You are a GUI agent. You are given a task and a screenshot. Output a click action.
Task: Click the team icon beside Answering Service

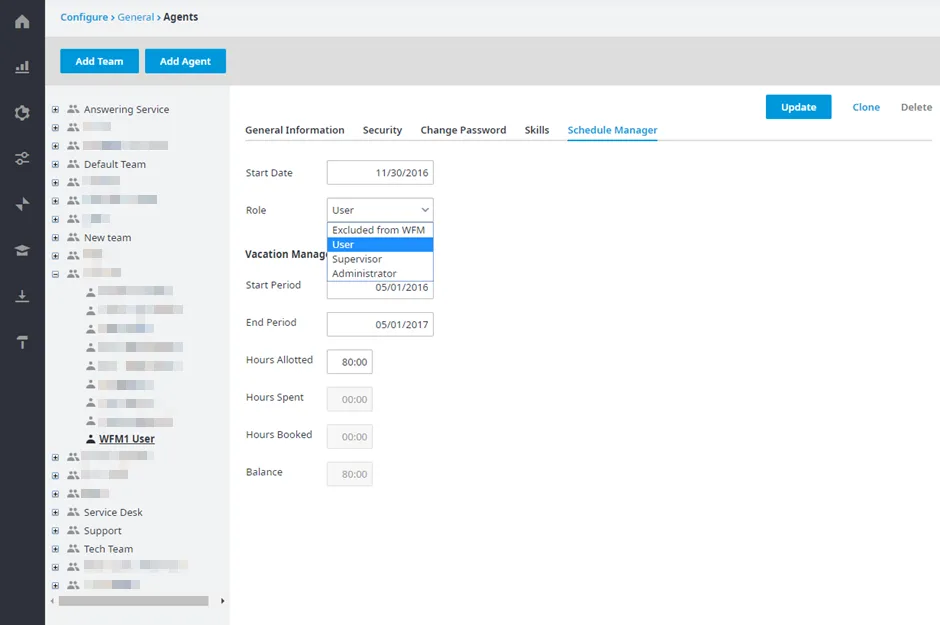(73, 109)
